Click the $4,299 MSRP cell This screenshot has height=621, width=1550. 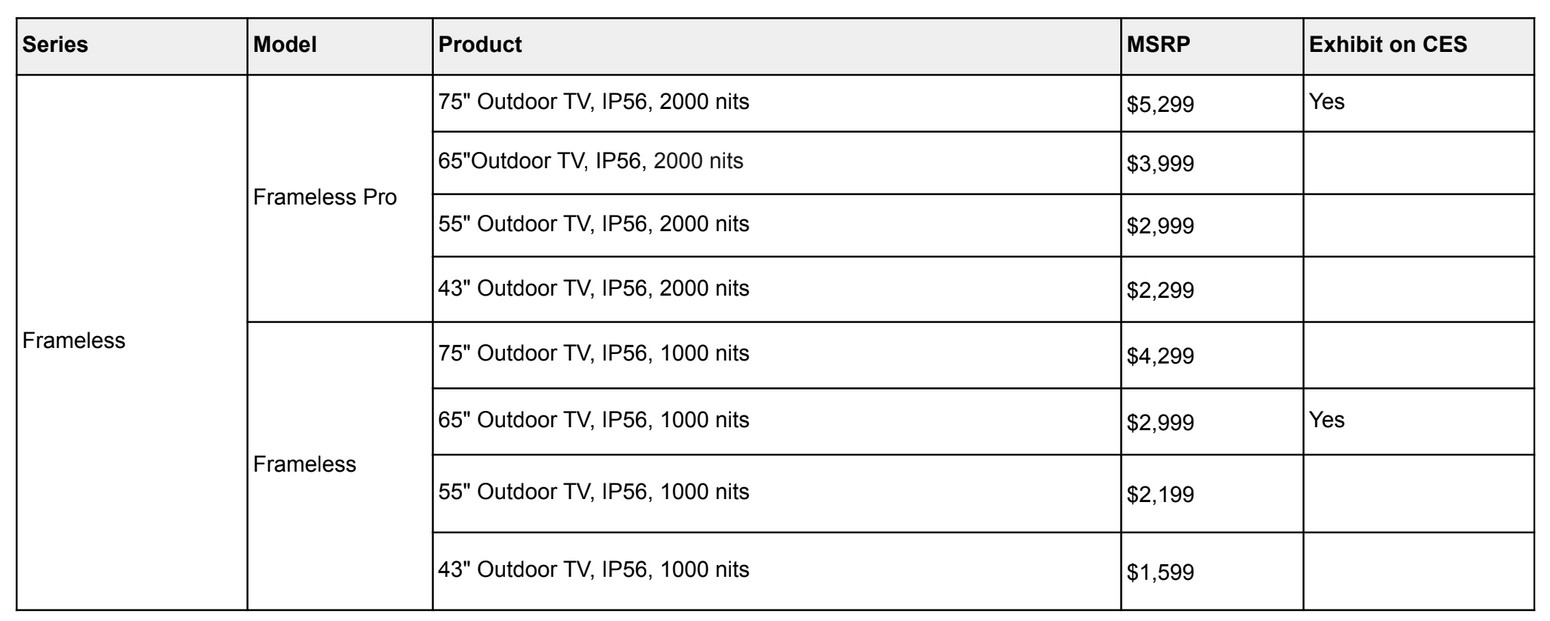(1160, 357)
